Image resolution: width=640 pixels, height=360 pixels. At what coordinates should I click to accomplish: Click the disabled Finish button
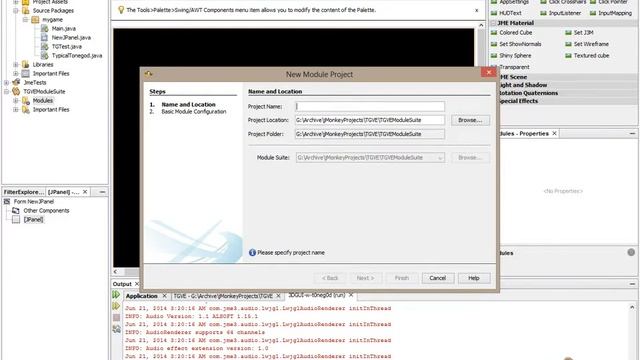[x=402, y=278]
